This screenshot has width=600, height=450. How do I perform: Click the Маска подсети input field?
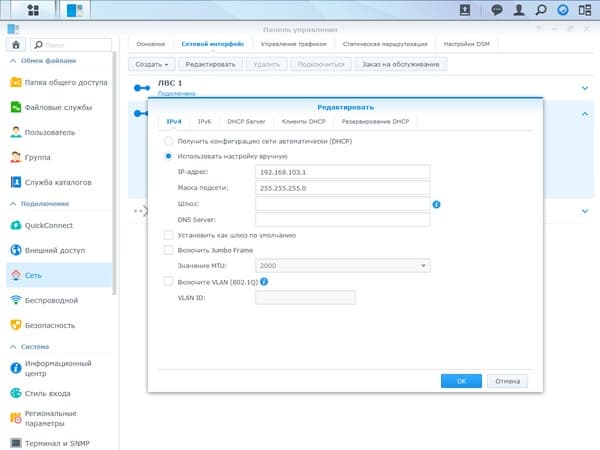[x=342, y=188]
